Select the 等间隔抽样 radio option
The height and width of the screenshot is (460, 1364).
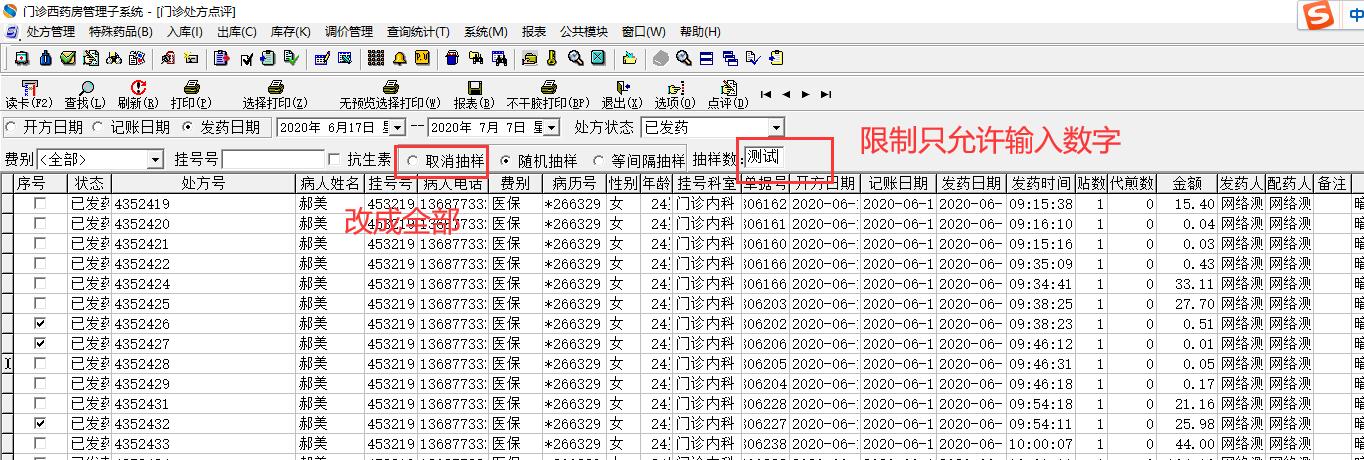click(599, 160)
